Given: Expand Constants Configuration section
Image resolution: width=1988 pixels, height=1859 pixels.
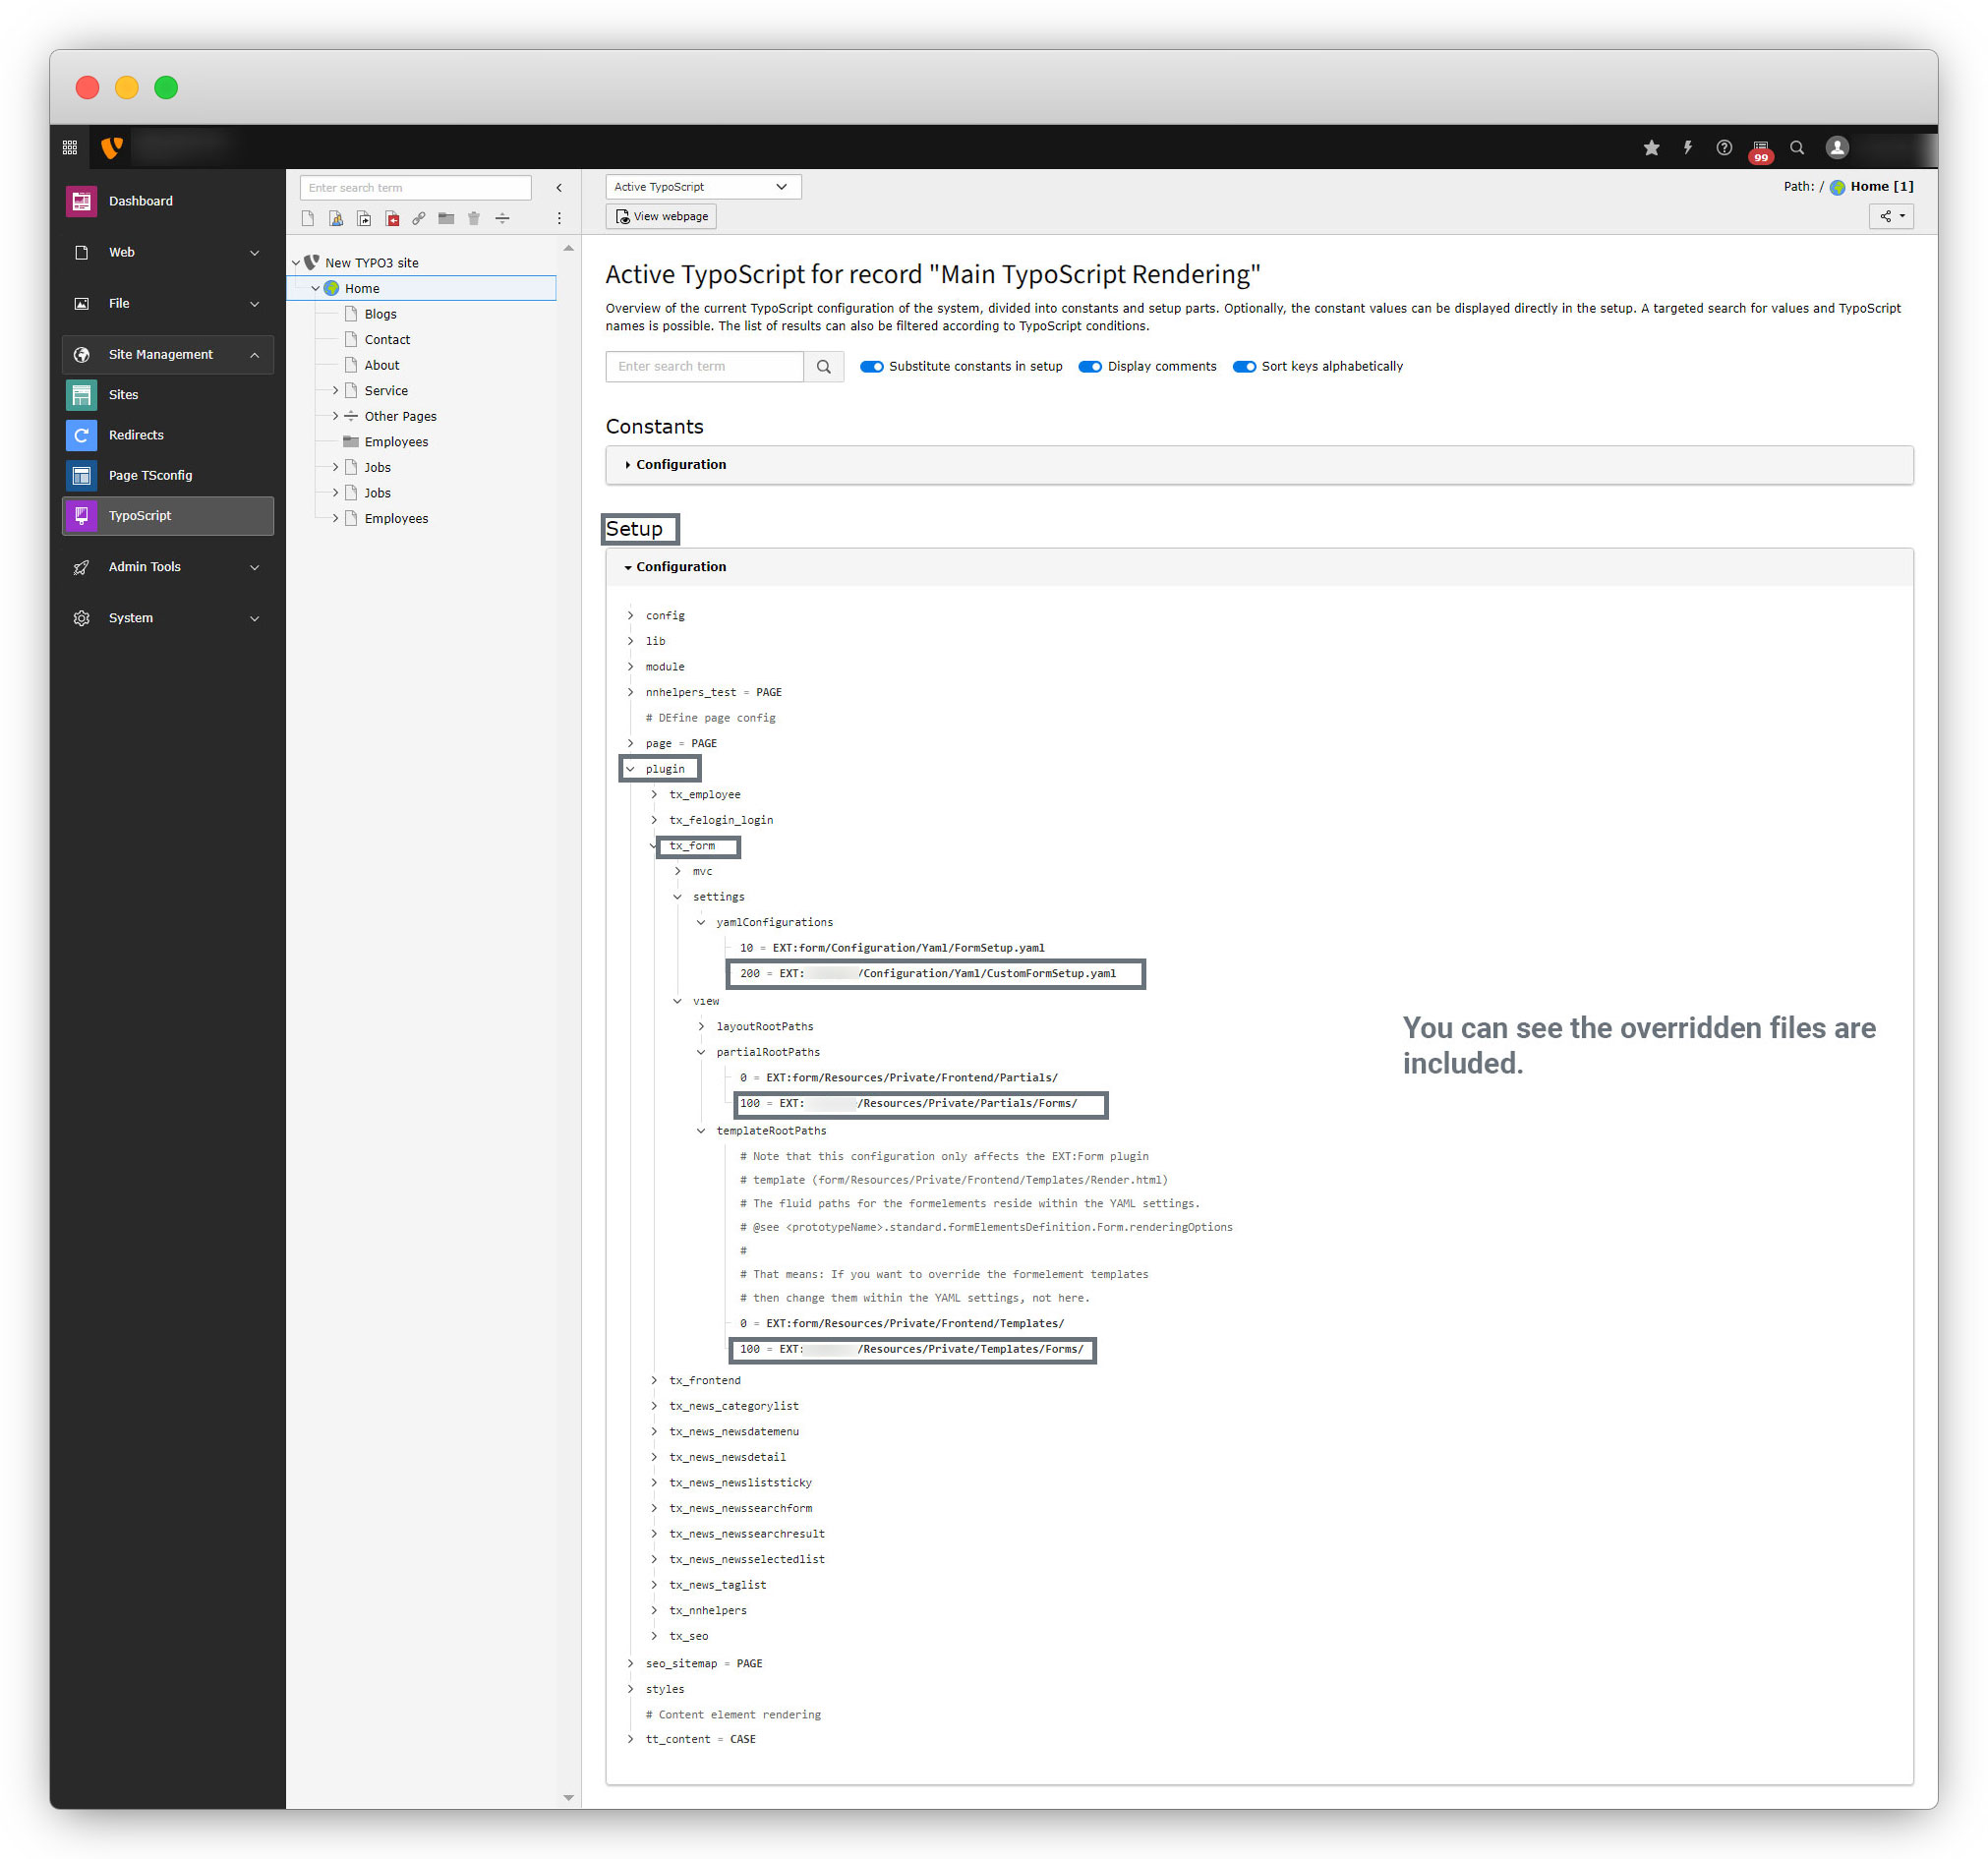Looking at the screenshot, I should pyautogui.click(x=680, y=465).
